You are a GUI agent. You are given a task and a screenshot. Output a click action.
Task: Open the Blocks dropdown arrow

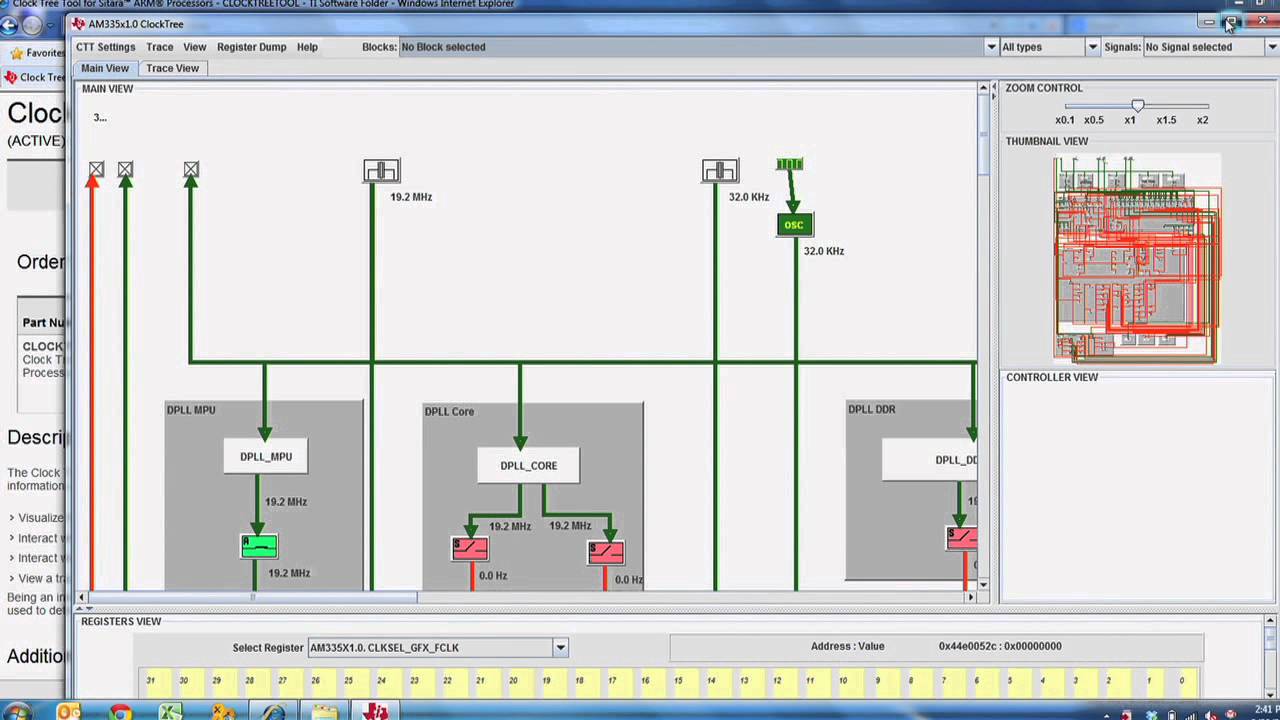991,47
